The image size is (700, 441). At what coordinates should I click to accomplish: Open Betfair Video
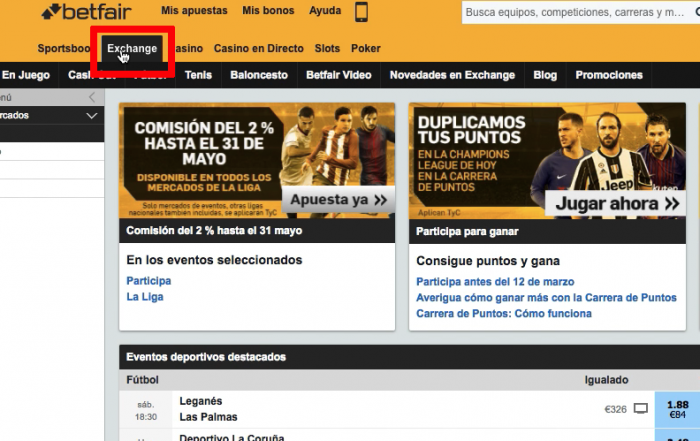pos(339,75)
